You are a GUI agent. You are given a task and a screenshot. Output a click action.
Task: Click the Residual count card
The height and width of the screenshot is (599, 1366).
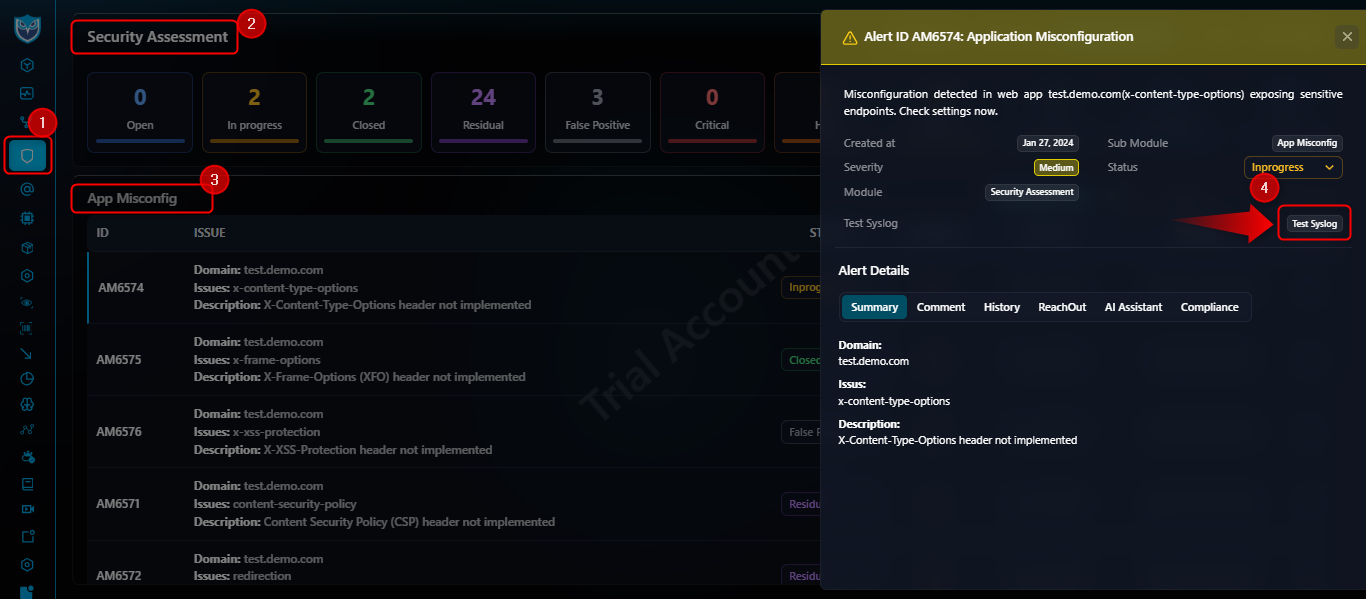click(483, 112)
